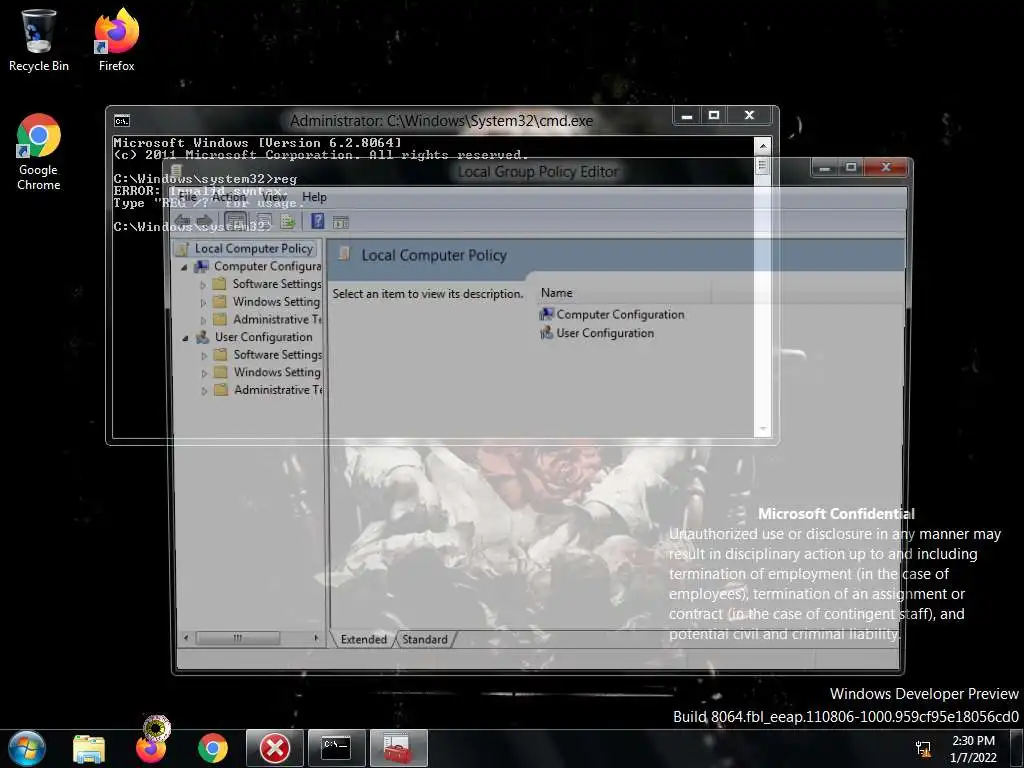Expand Software Settings under User Configuration
The image size is (1024, 768).
pos(204,355)
